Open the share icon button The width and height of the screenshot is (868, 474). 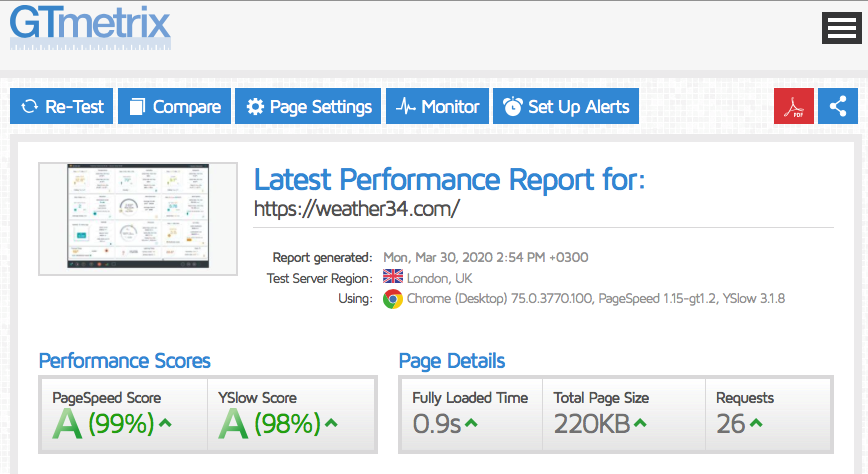(838, 106)
